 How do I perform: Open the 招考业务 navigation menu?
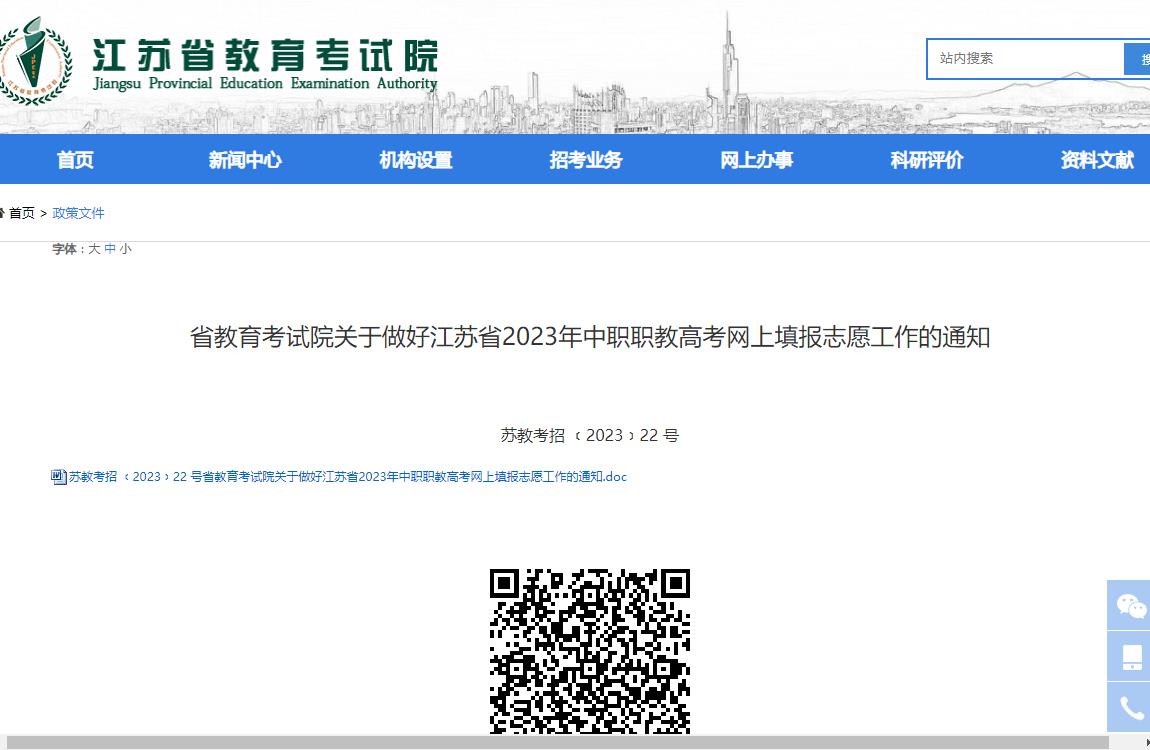pyautogui.click(x=586, y=160)
